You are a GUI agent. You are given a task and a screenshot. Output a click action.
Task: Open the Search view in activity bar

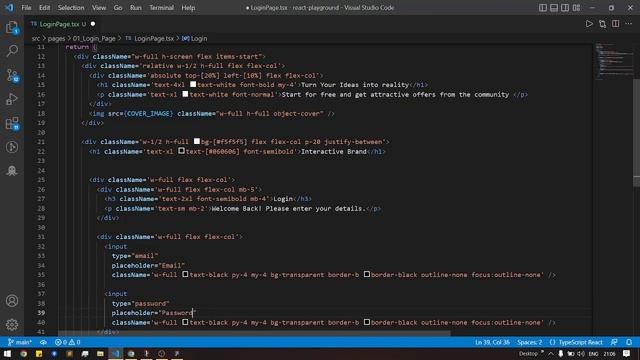pyautogui.click(x=12, y=51)
